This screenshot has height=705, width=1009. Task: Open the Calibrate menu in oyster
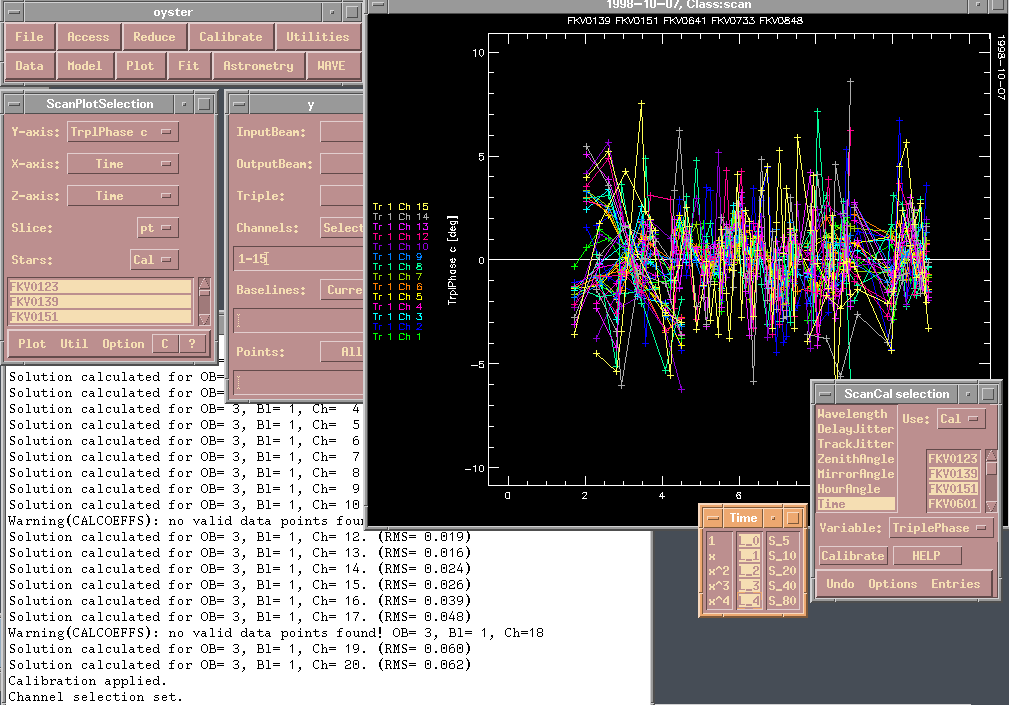point(230,37)
